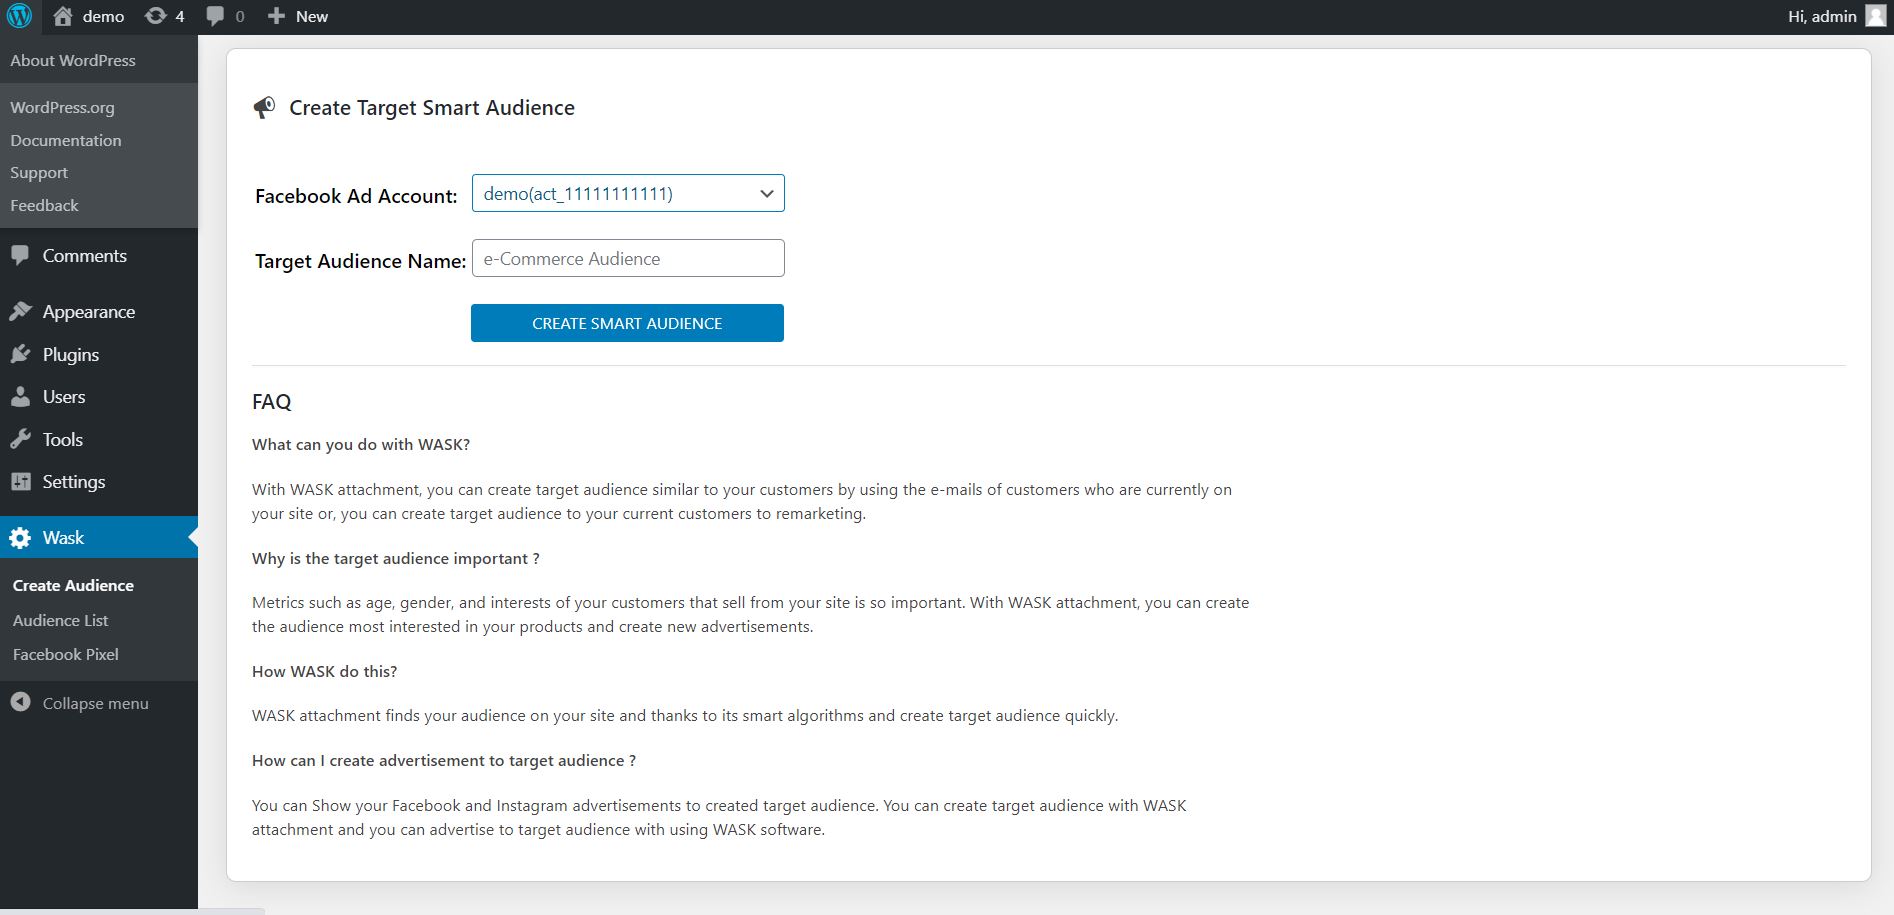Click the New label in admin bar
Screen dimensions: 1894x915
point(312,17)
